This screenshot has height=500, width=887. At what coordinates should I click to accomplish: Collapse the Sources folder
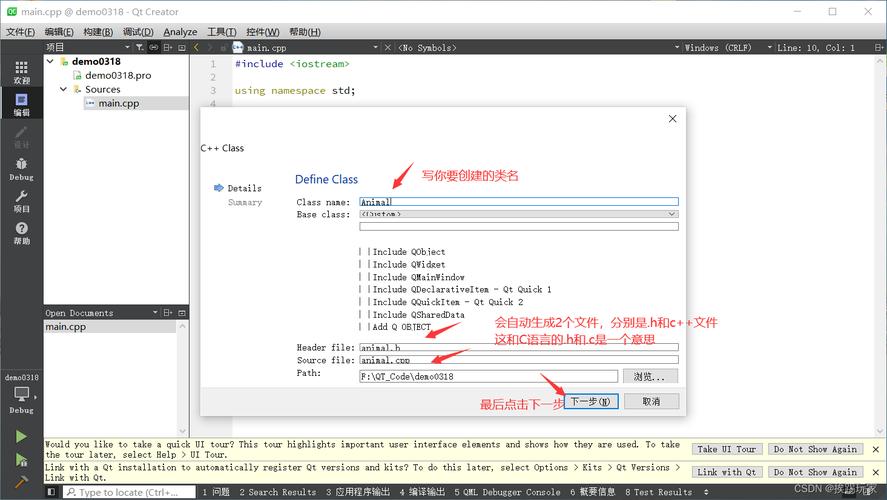[63, 89]
